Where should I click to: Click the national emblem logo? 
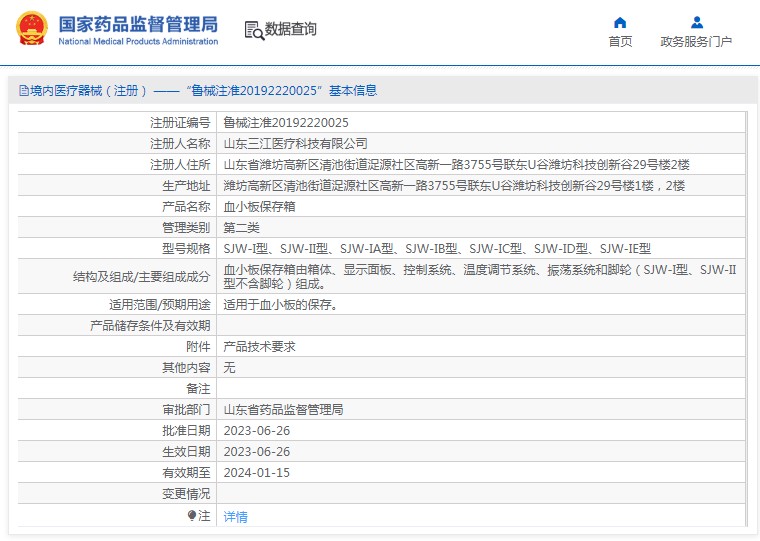pyautogui.click(x=32, y=28)
